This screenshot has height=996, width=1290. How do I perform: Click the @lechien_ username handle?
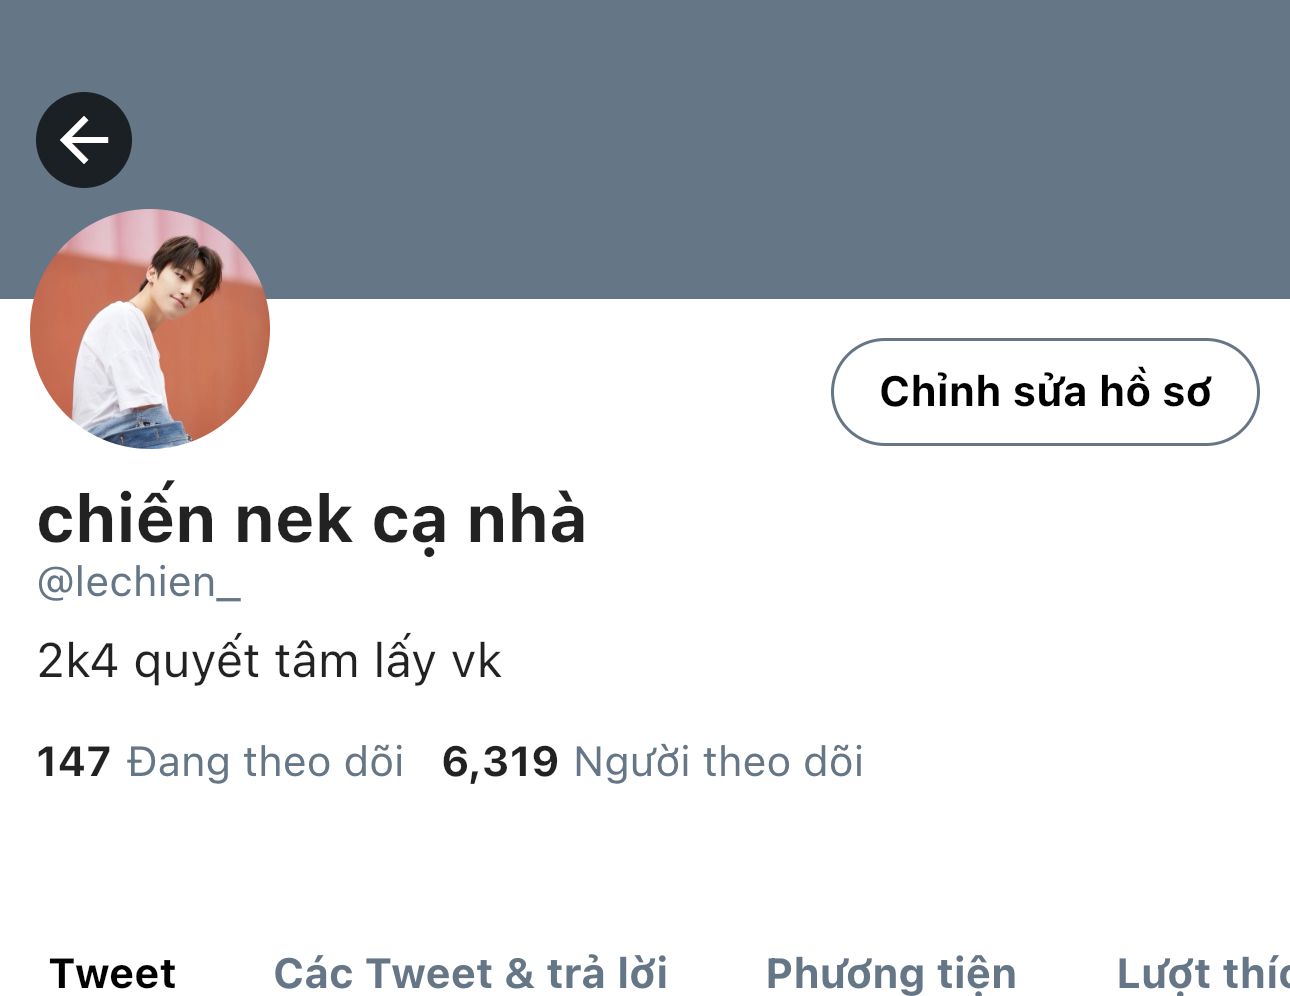click(139, 583)
